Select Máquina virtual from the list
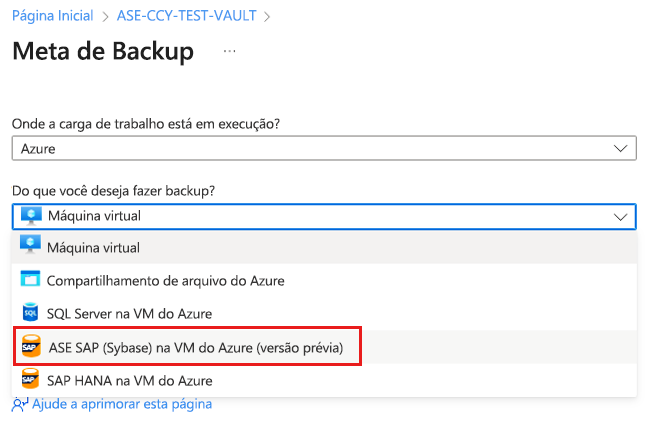646x429 pixels. point(93,247)
